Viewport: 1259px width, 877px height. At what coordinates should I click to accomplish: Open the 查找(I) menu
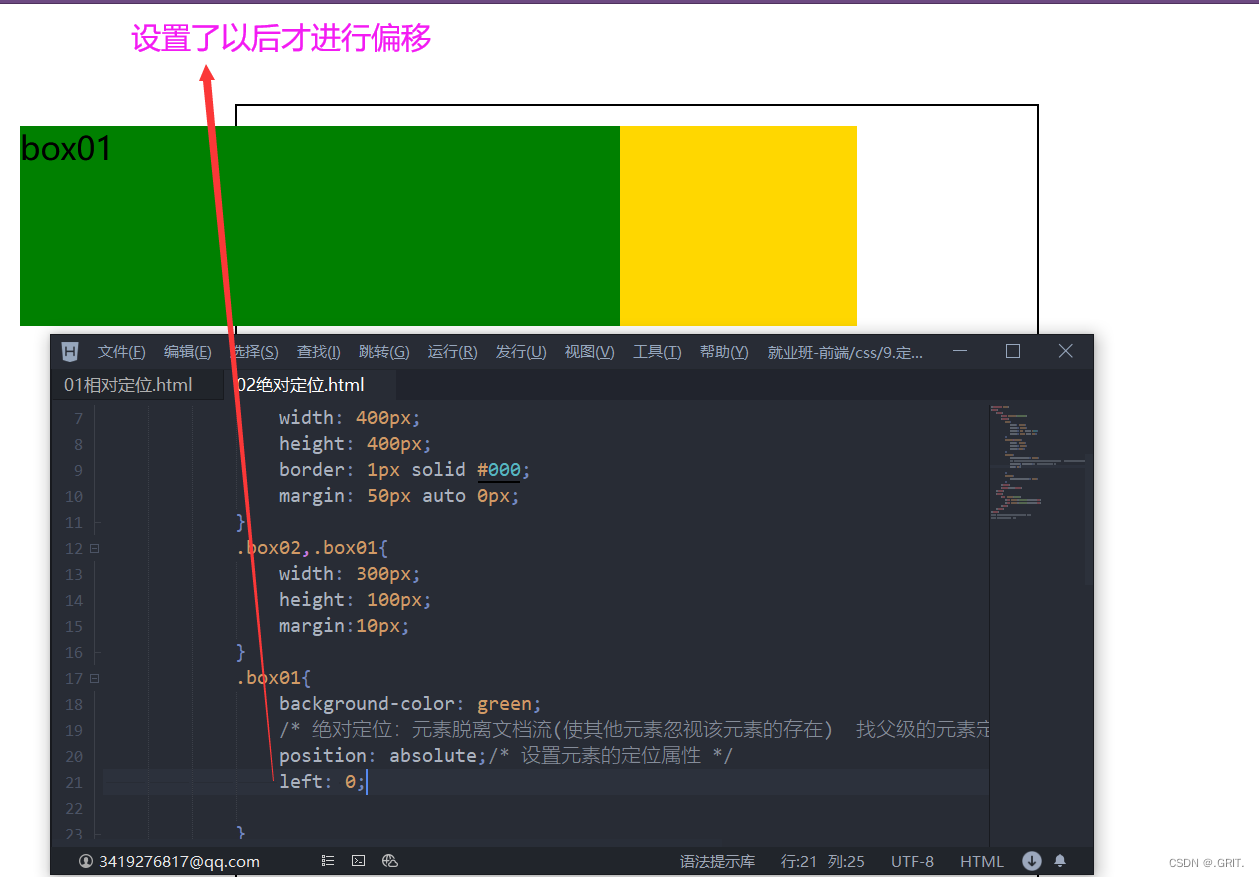(x=319, y=352)
